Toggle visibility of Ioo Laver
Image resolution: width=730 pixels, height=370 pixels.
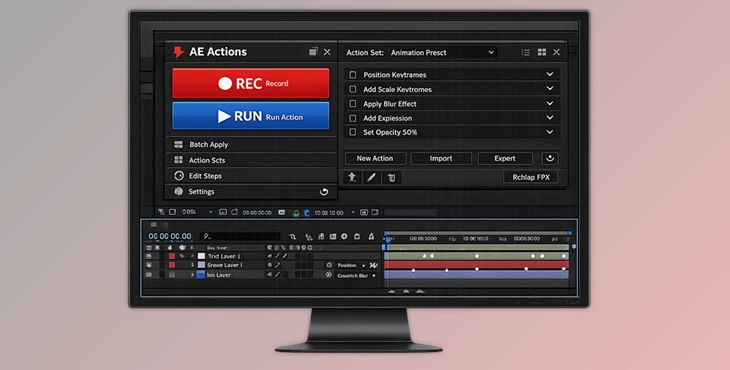point(149,275)
